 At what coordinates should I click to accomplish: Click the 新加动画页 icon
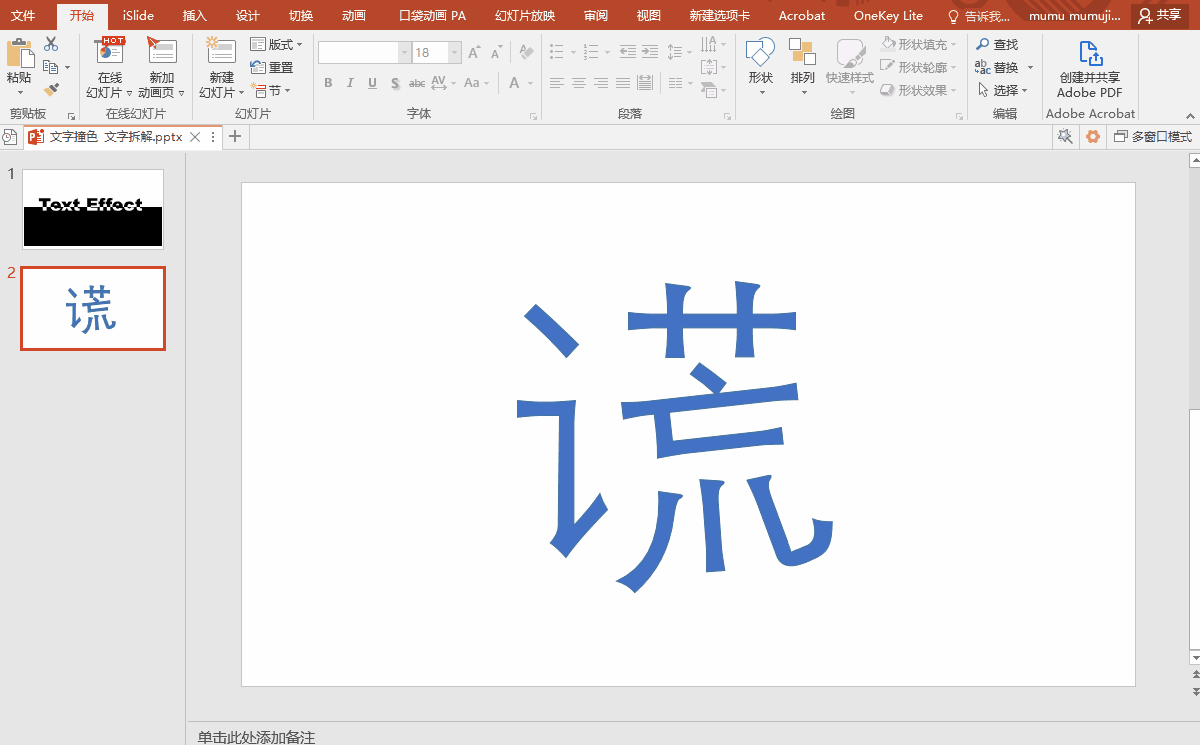click(x=161, y=52)
